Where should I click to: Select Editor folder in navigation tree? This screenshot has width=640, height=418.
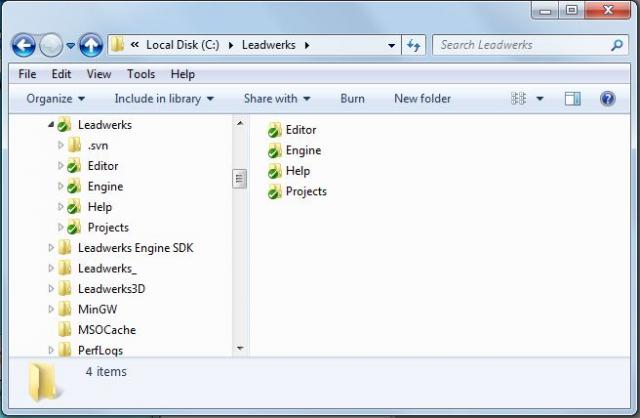point(103,166)
